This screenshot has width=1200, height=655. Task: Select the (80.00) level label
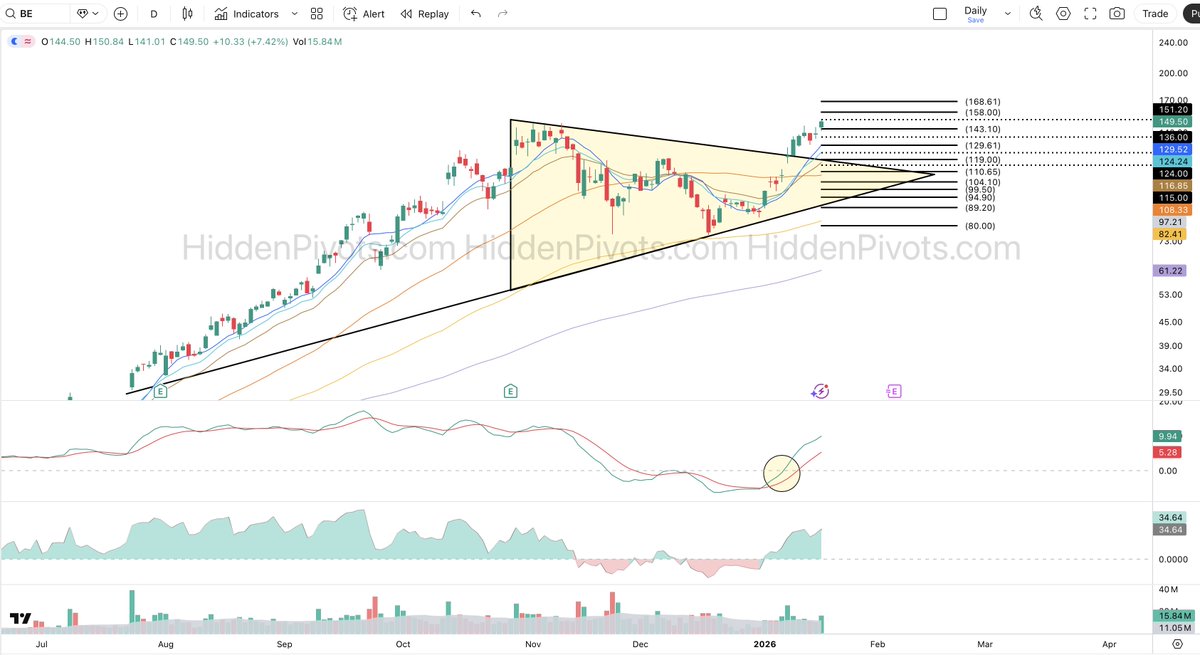tap(980, 226)
